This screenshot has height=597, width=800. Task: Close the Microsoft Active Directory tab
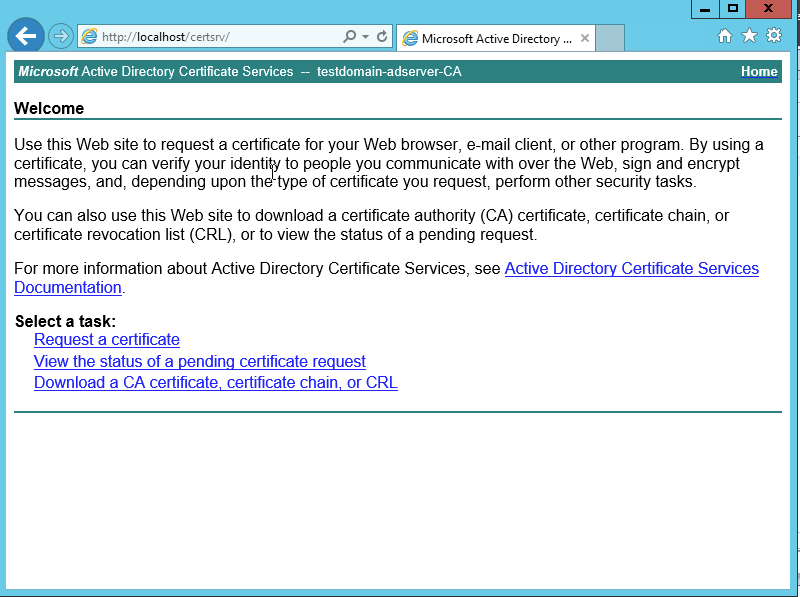tap(585, 39)
